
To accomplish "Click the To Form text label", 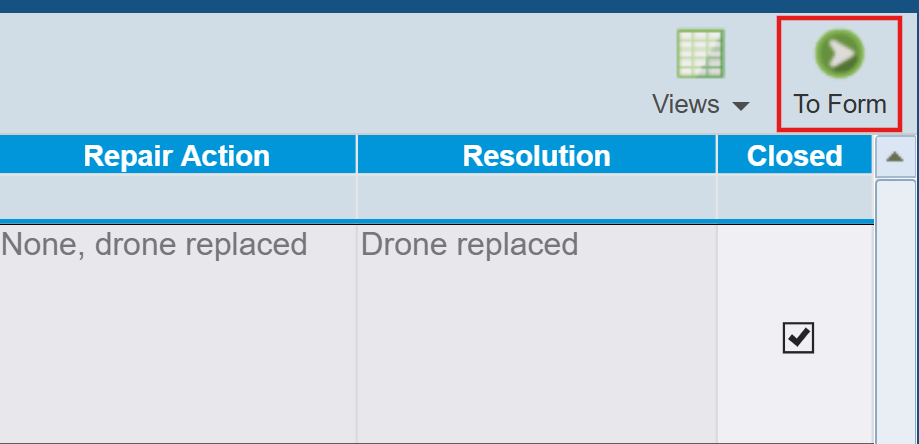I will (x=840, y=104).
